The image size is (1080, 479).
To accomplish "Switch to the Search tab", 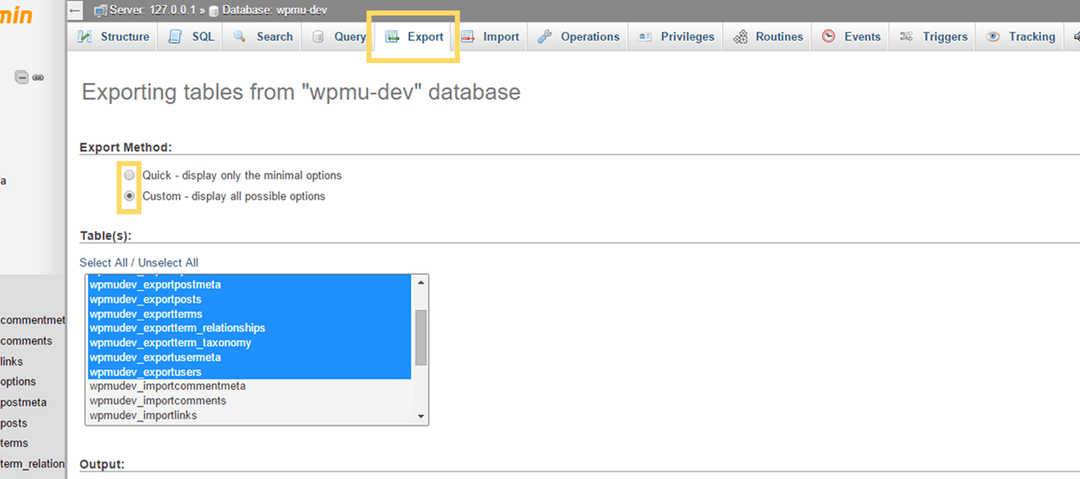I will (x=262, y=37).
